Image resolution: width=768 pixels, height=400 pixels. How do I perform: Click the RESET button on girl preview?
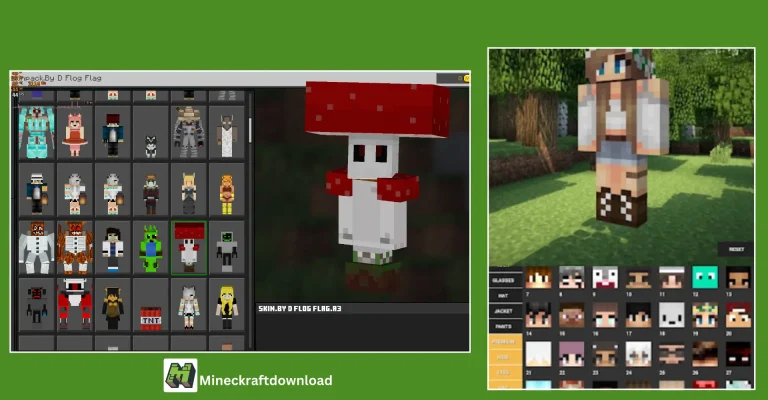click(736, 249)
